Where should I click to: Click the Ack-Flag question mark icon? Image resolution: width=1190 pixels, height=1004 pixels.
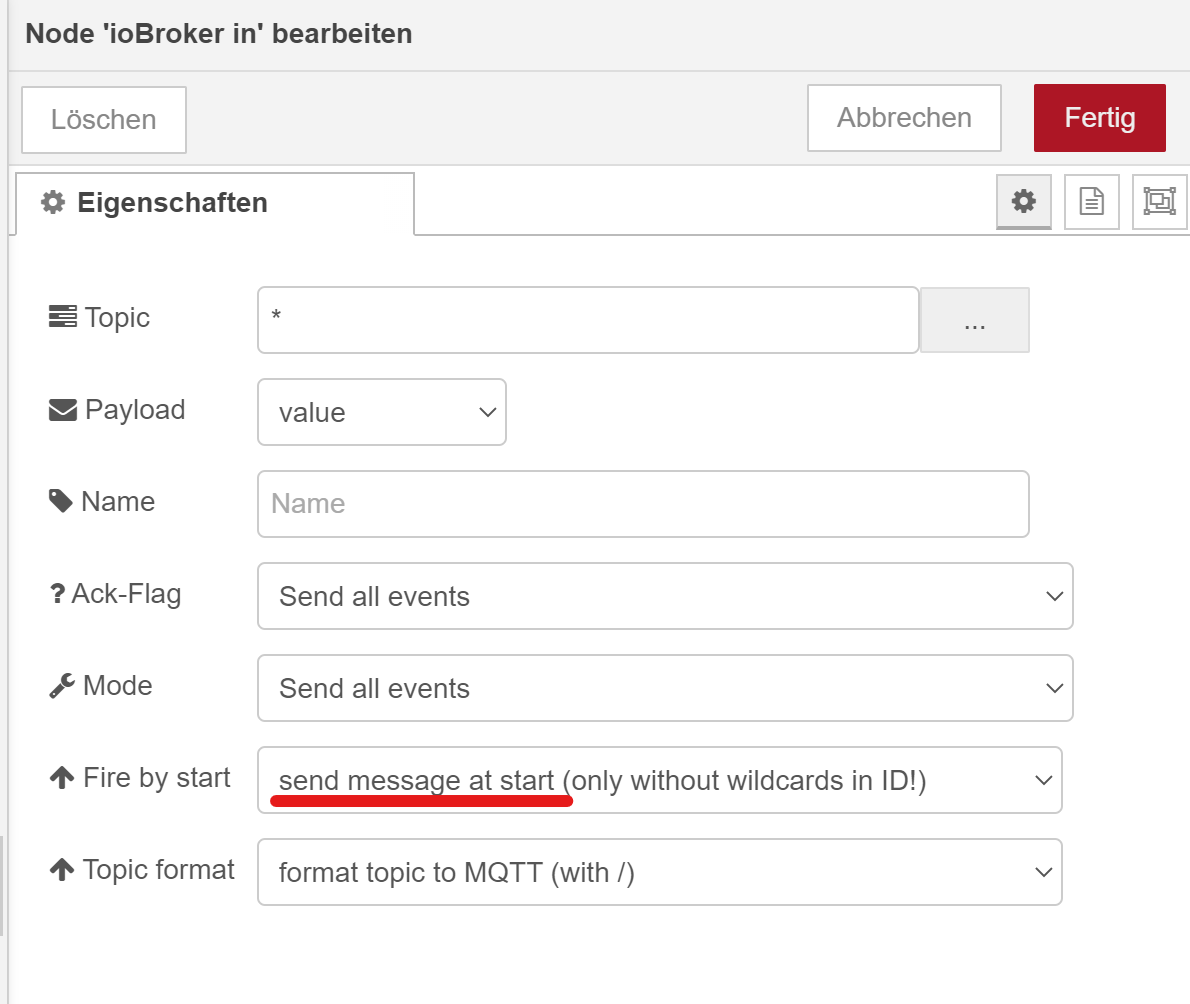[57, 593]
